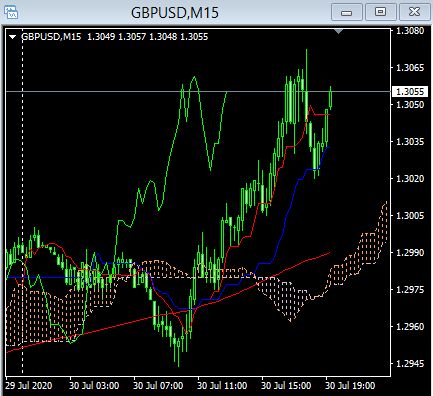Select the 1.3080 price scale label

coord(410,31)
